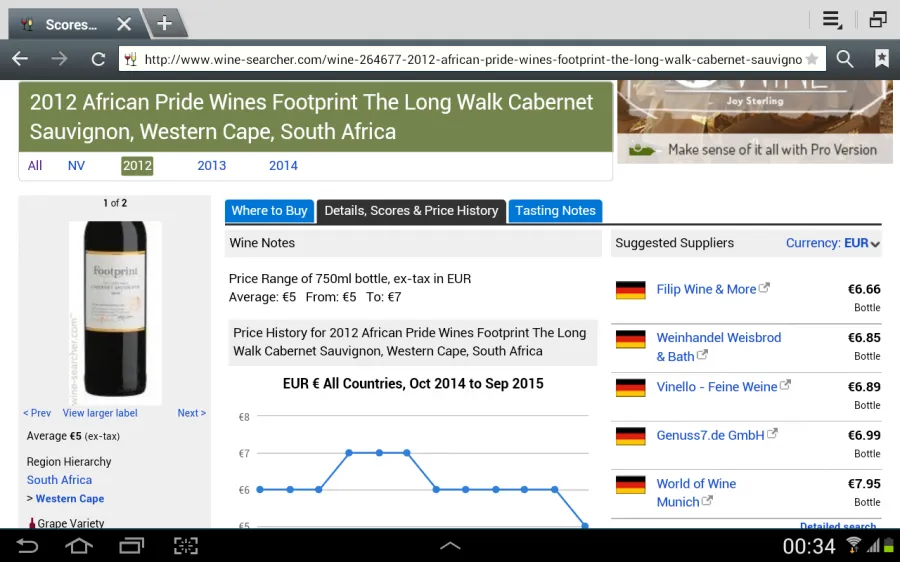Tap the search magnifier icon

pyautogui.click(x=844, y=59)
